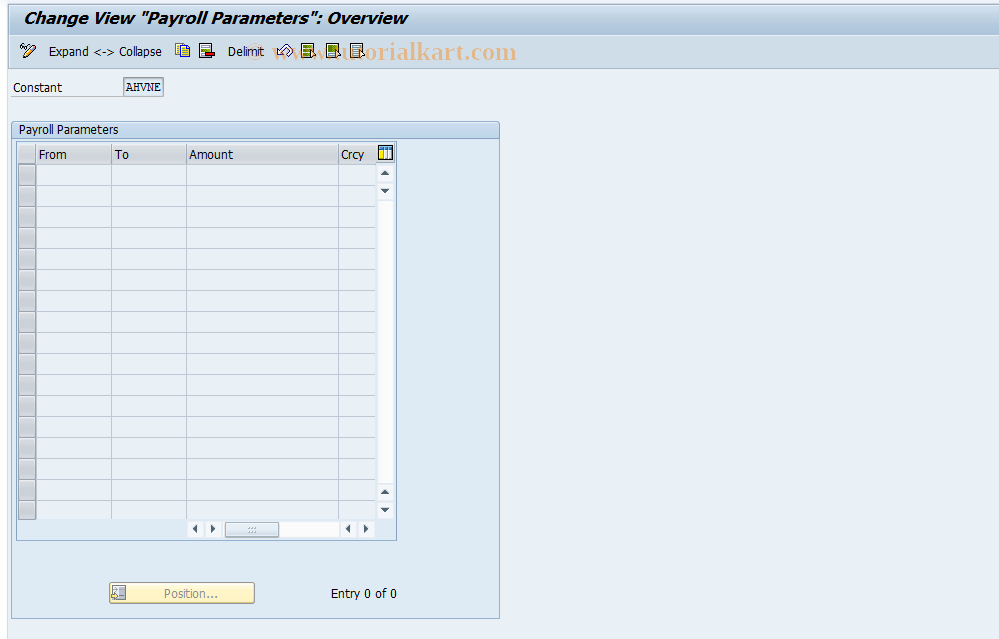
Task: Click the Crcy column header
Action: click(357, 154)
